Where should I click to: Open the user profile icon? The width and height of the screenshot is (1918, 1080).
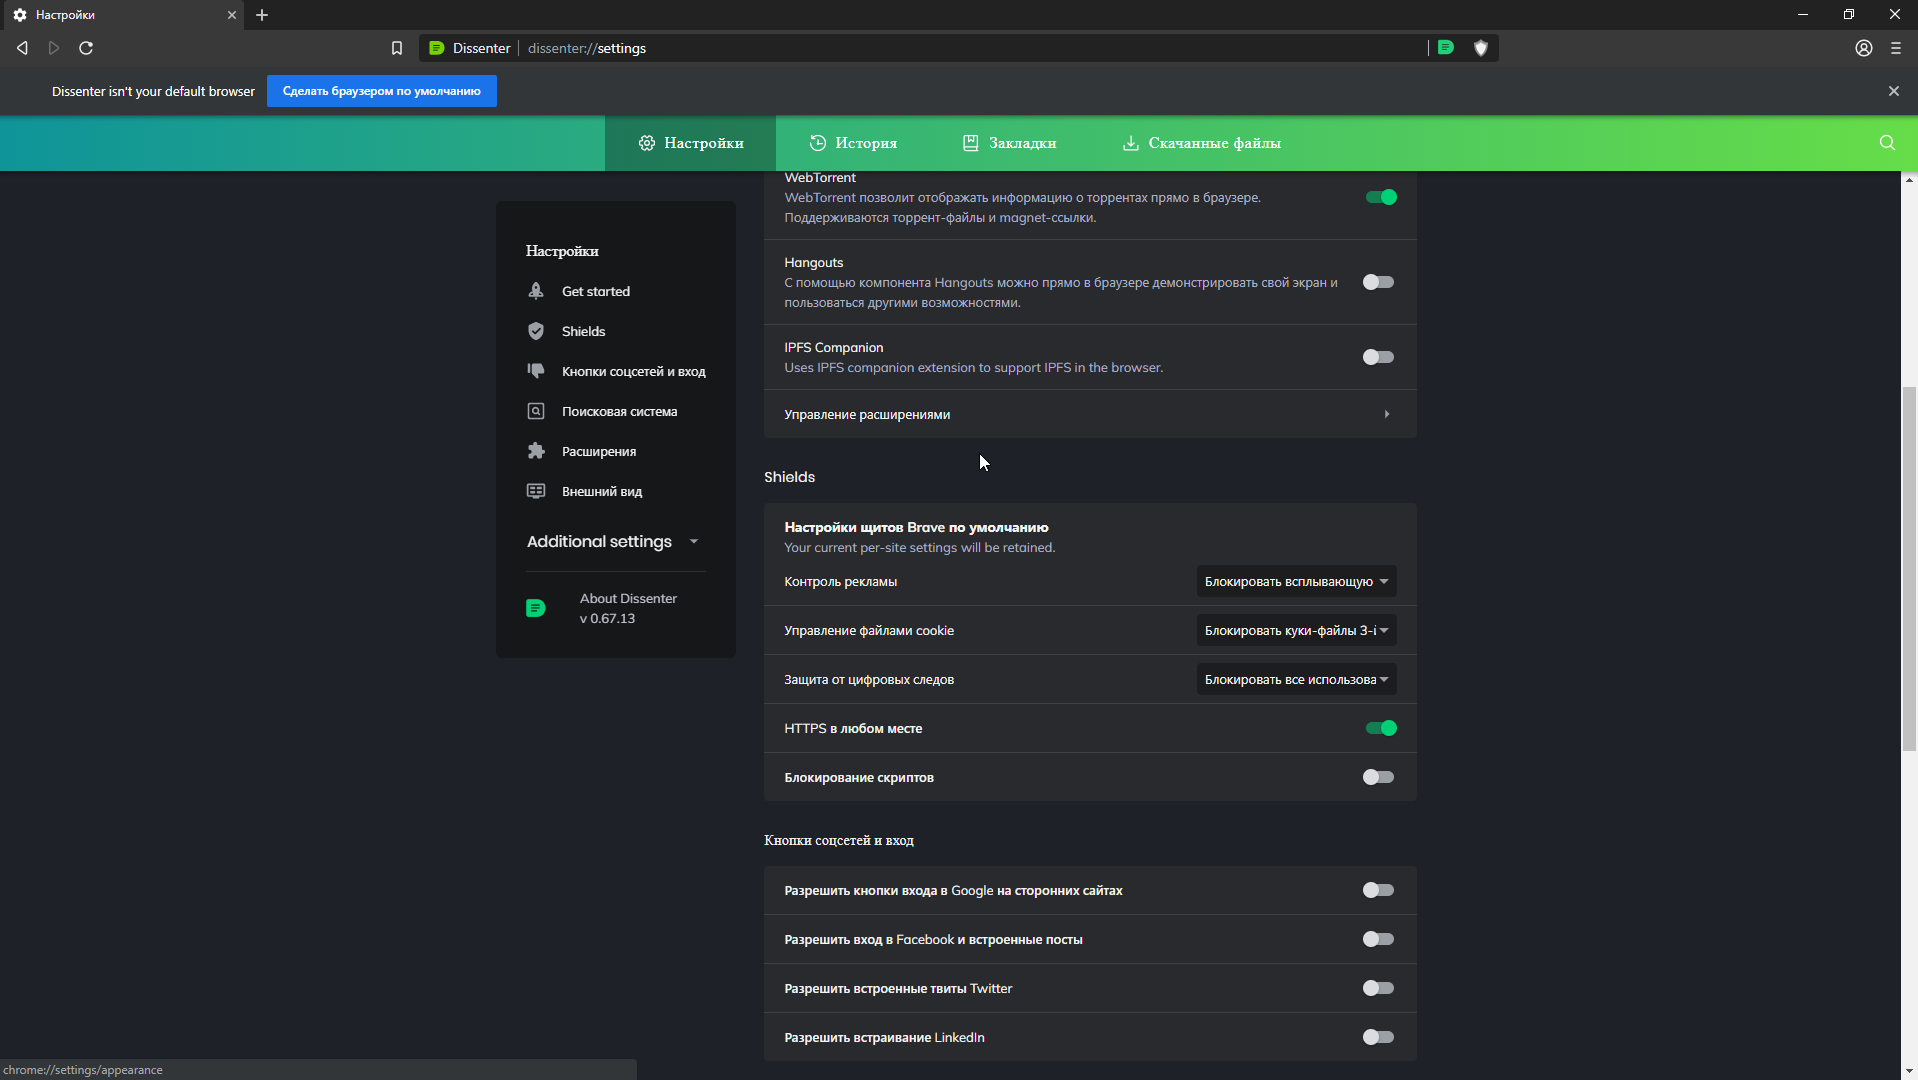tap(1864, 48)
